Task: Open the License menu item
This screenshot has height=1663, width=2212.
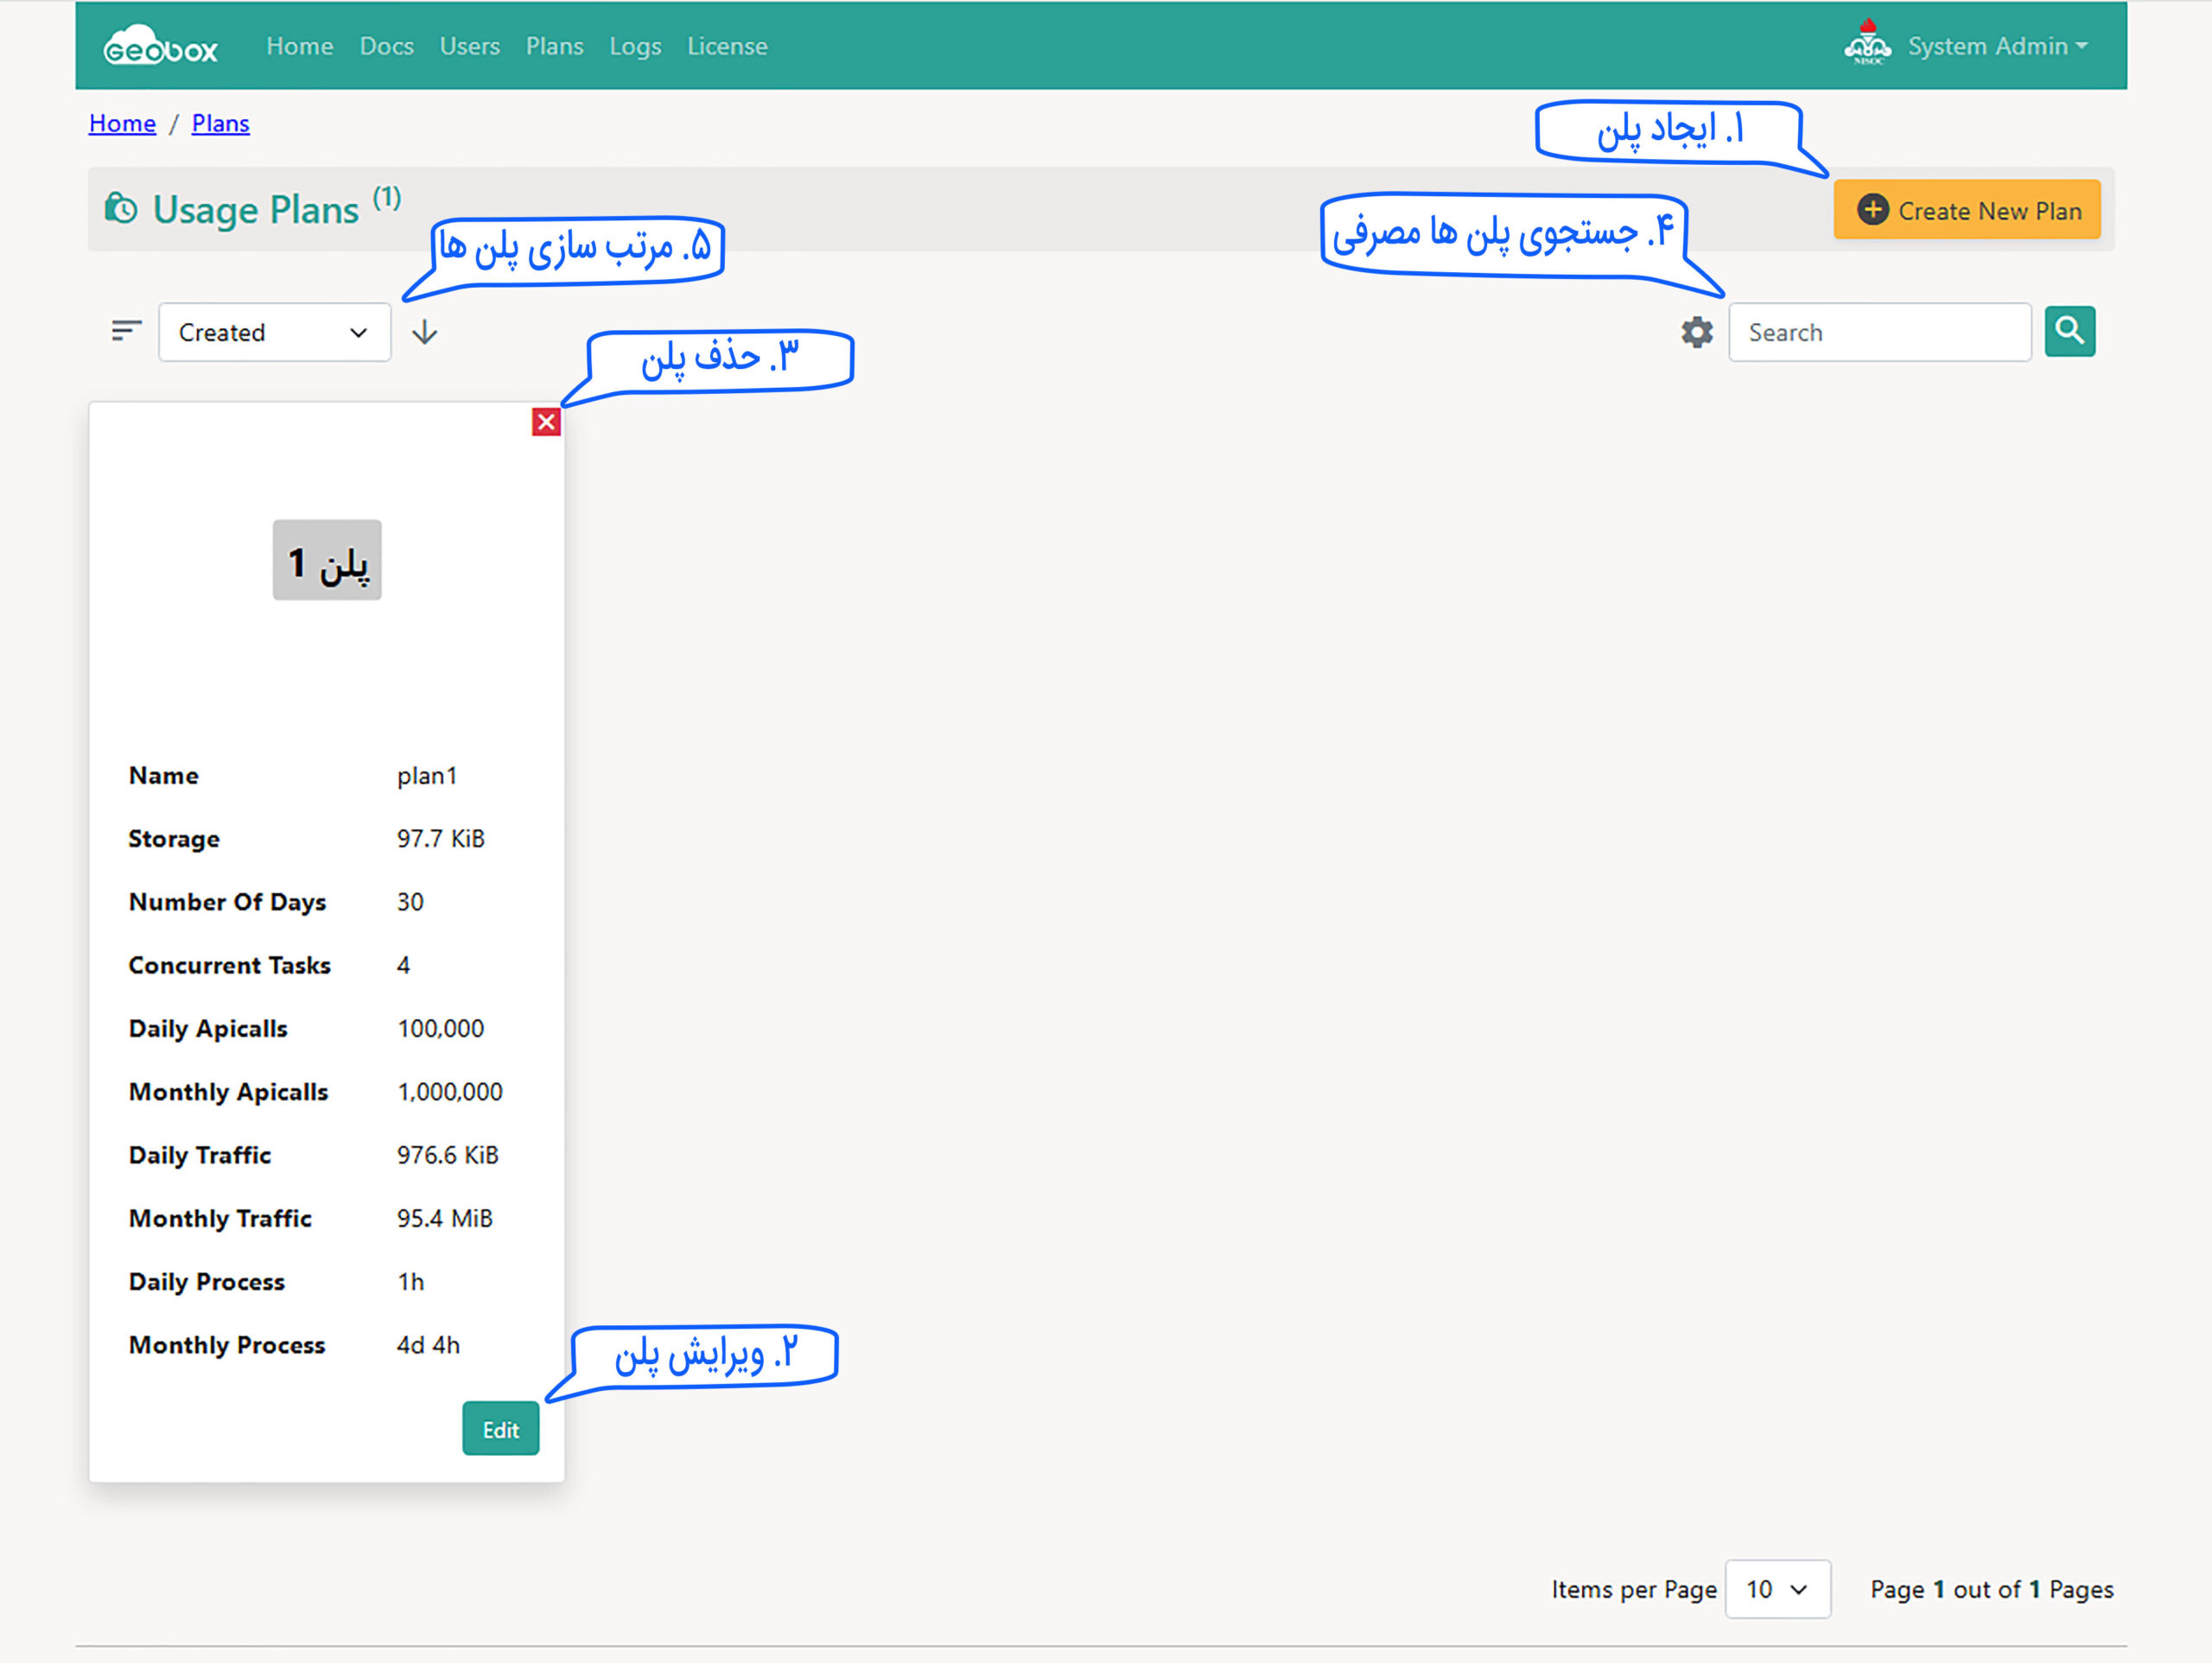Action: click(x=727, y=46)
